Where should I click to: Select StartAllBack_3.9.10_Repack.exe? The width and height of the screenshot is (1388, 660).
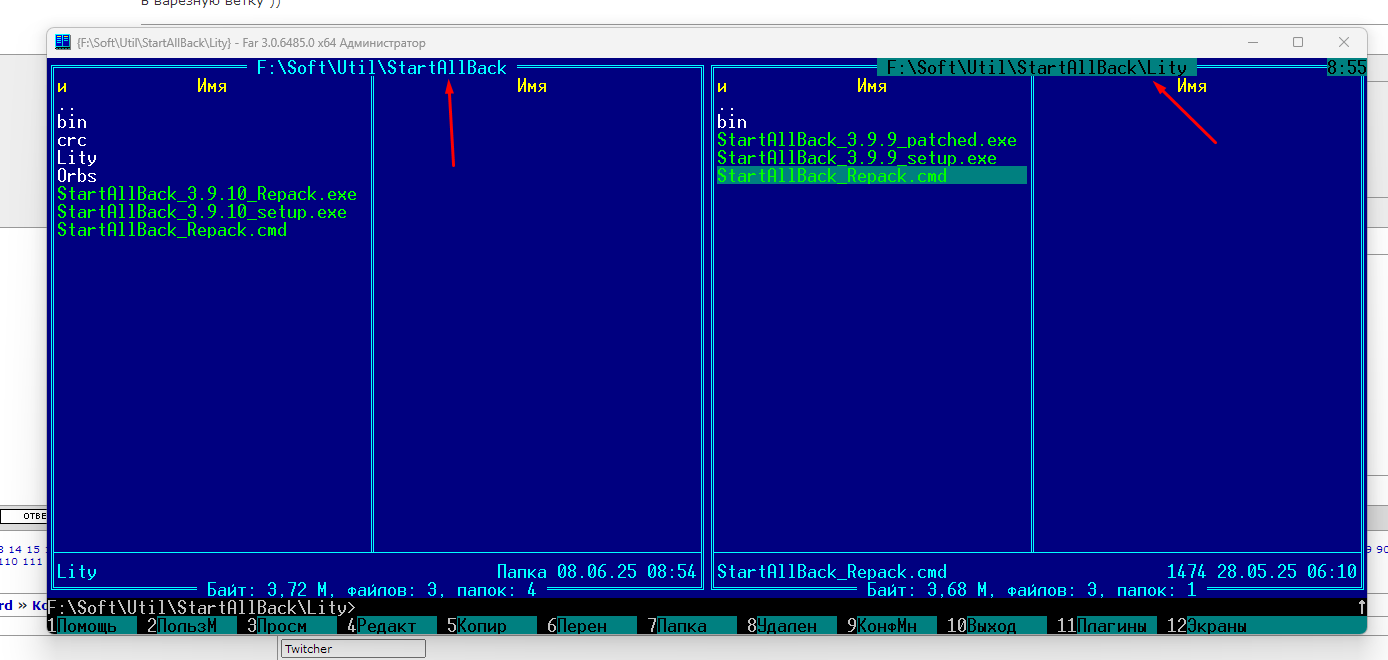pos(207,194)
